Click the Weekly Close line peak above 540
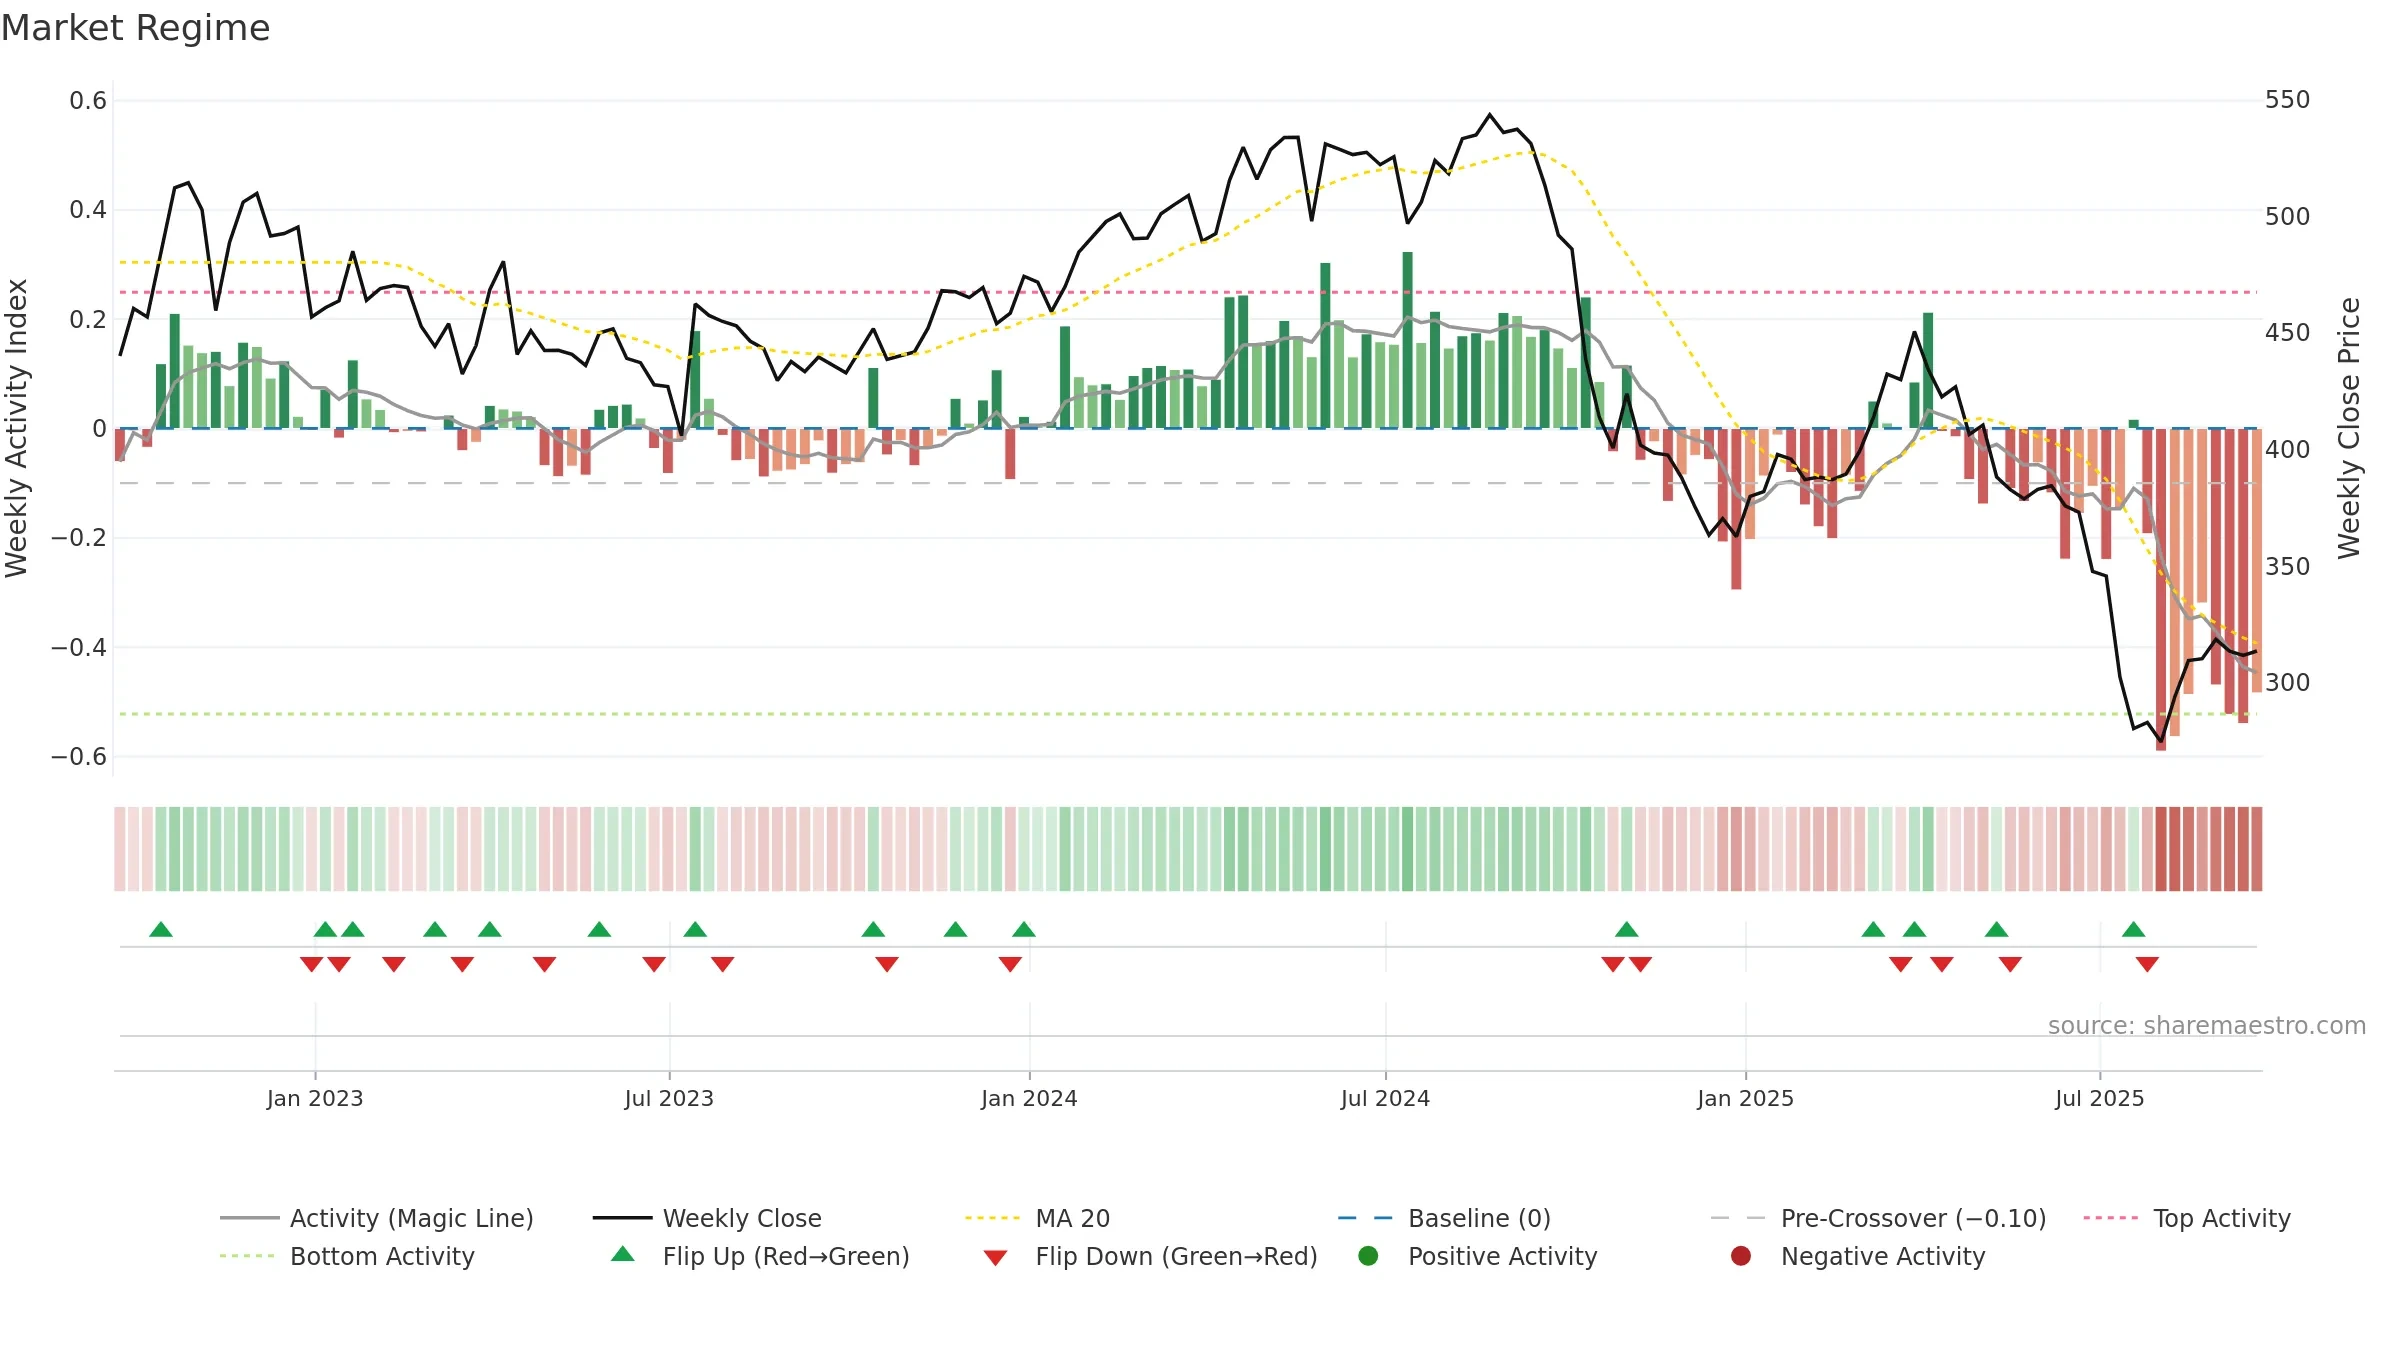Image resolution: width=2400 pixels, height=1350 pixels. [x=1490, y=115]
